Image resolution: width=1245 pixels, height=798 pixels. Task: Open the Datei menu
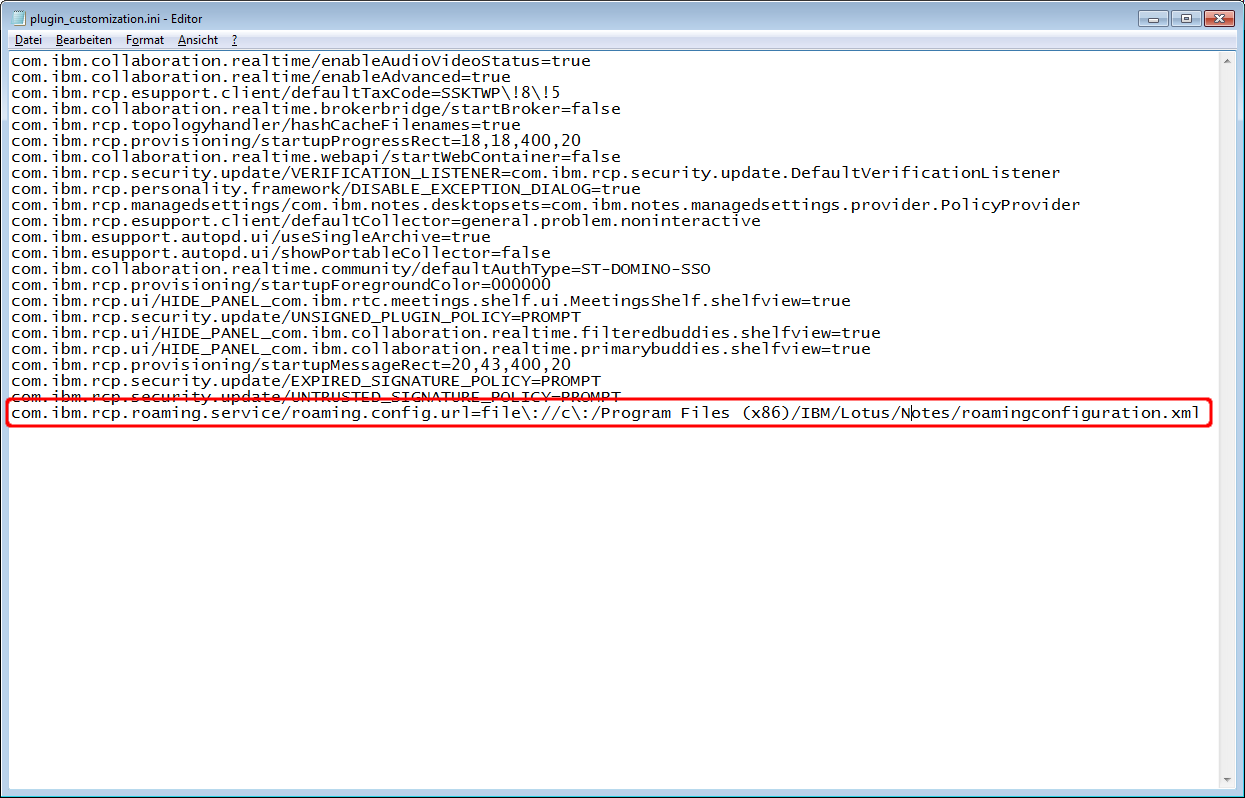(28, 40)
